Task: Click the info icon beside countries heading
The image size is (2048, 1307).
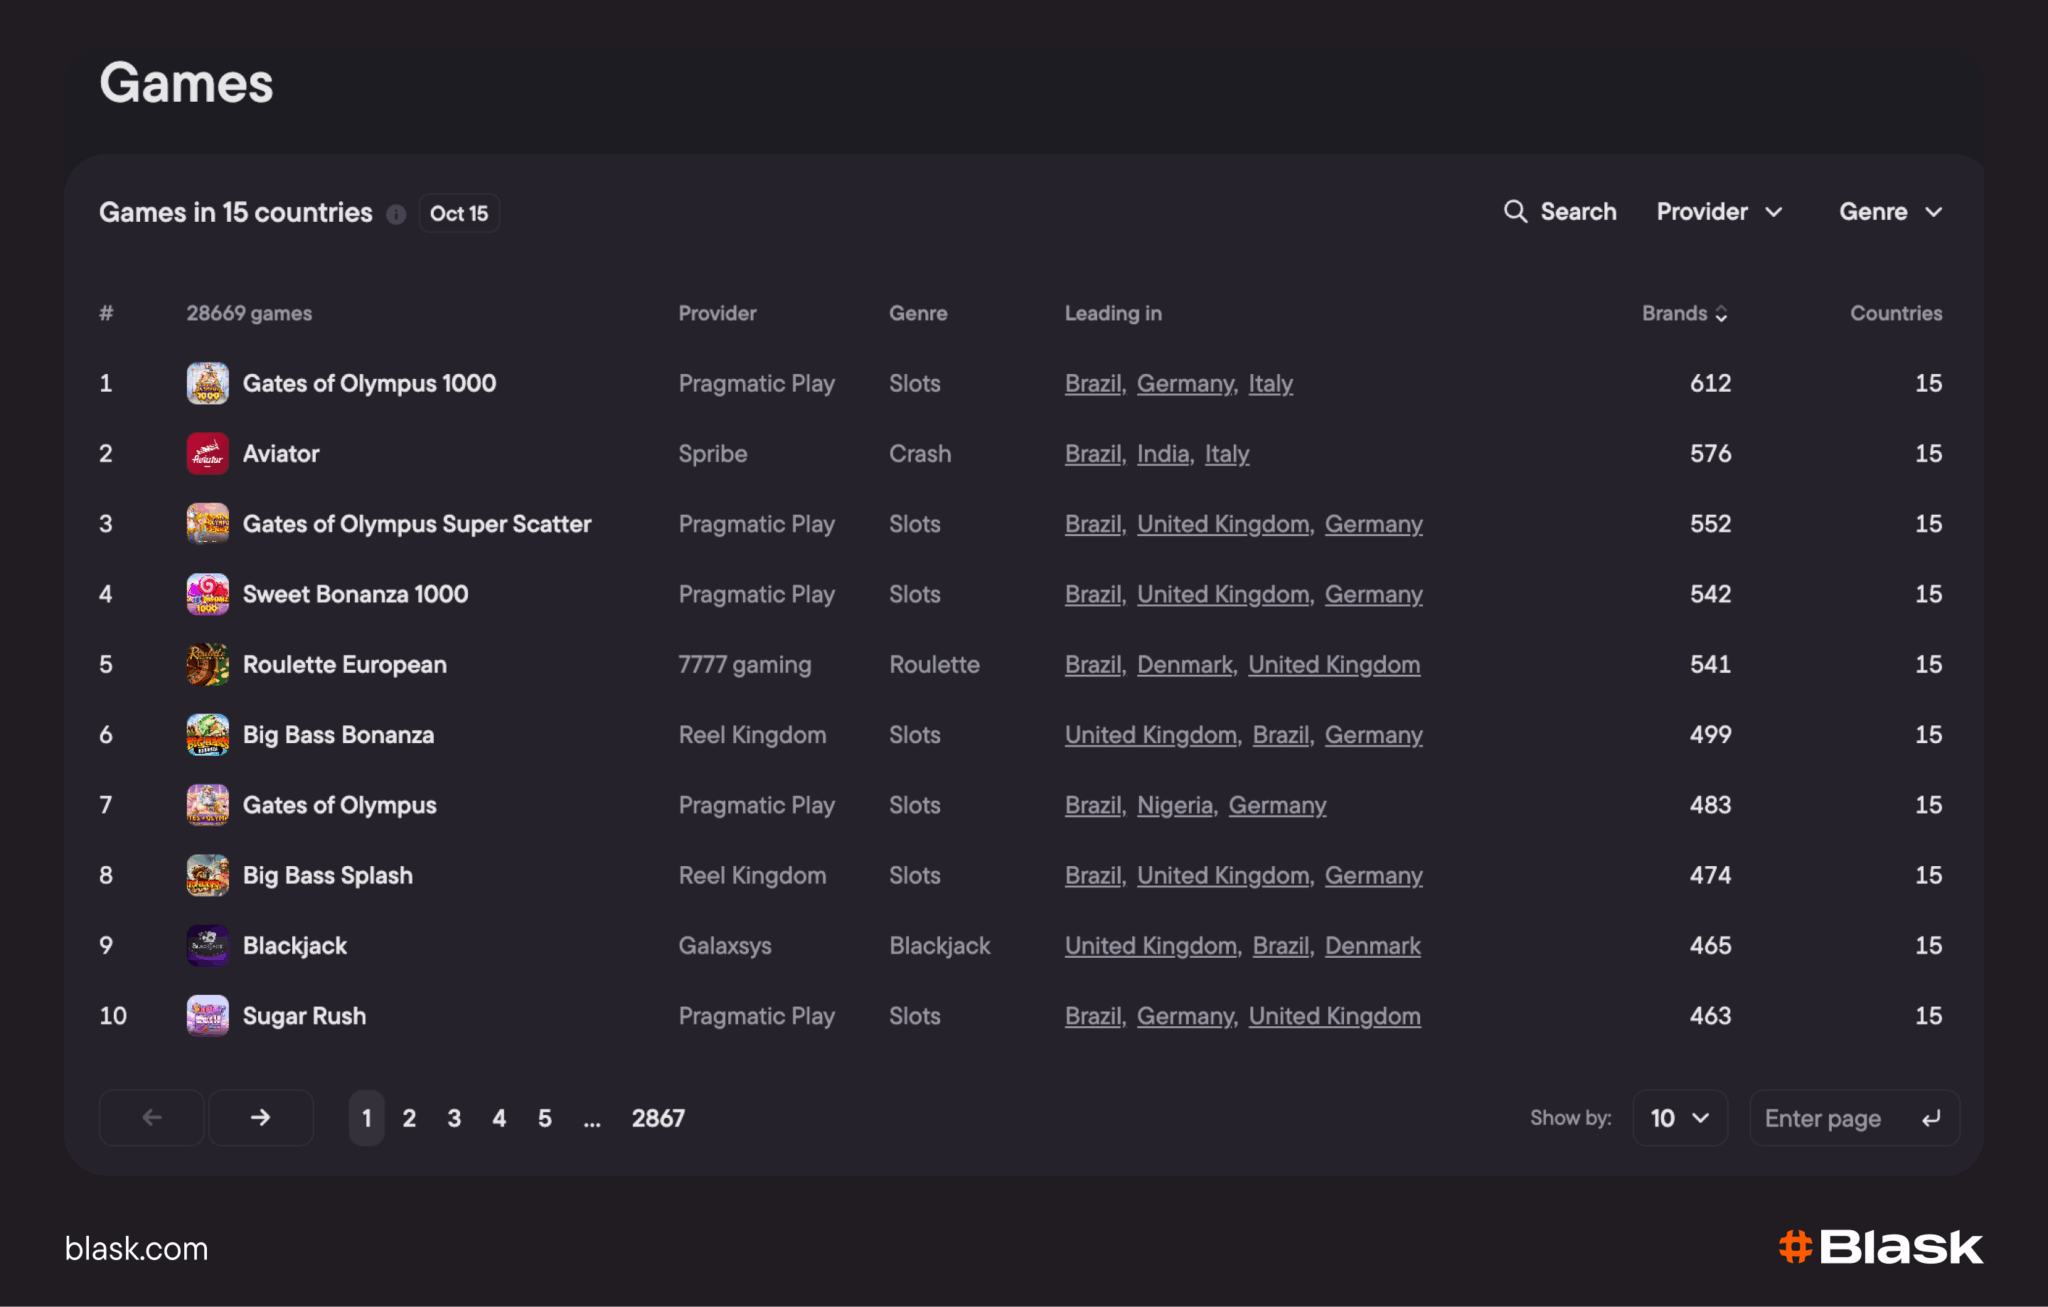Action: [x=396, y=214]
